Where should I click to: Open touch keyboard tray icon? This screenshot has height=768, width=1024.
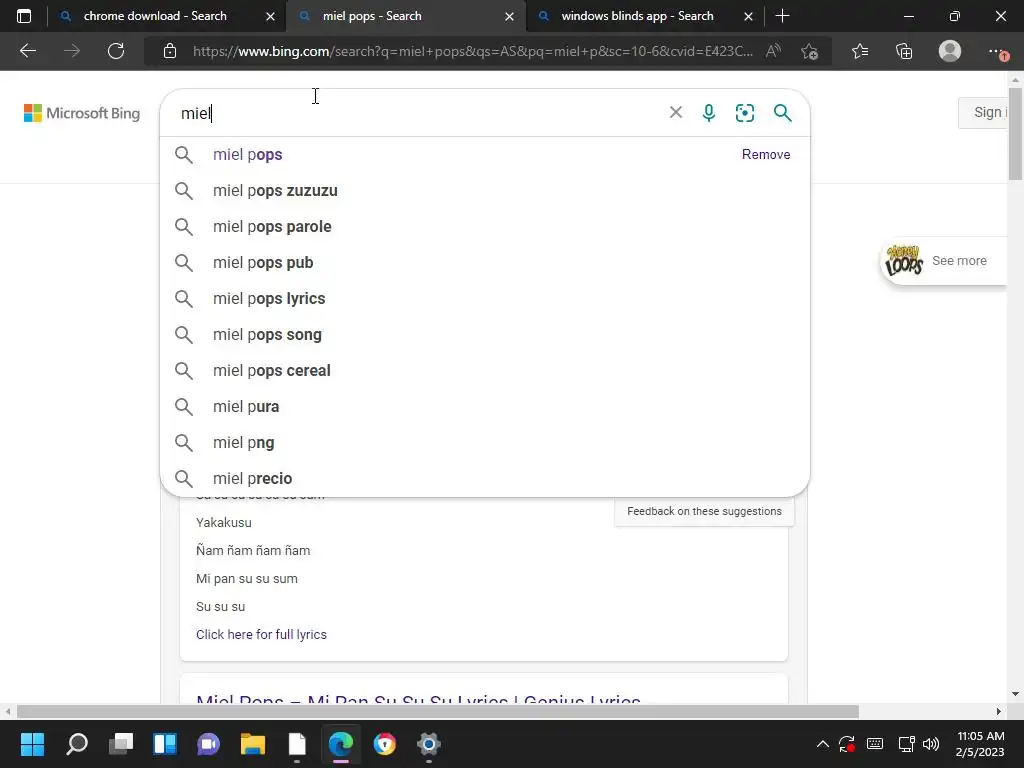point(875,744)
